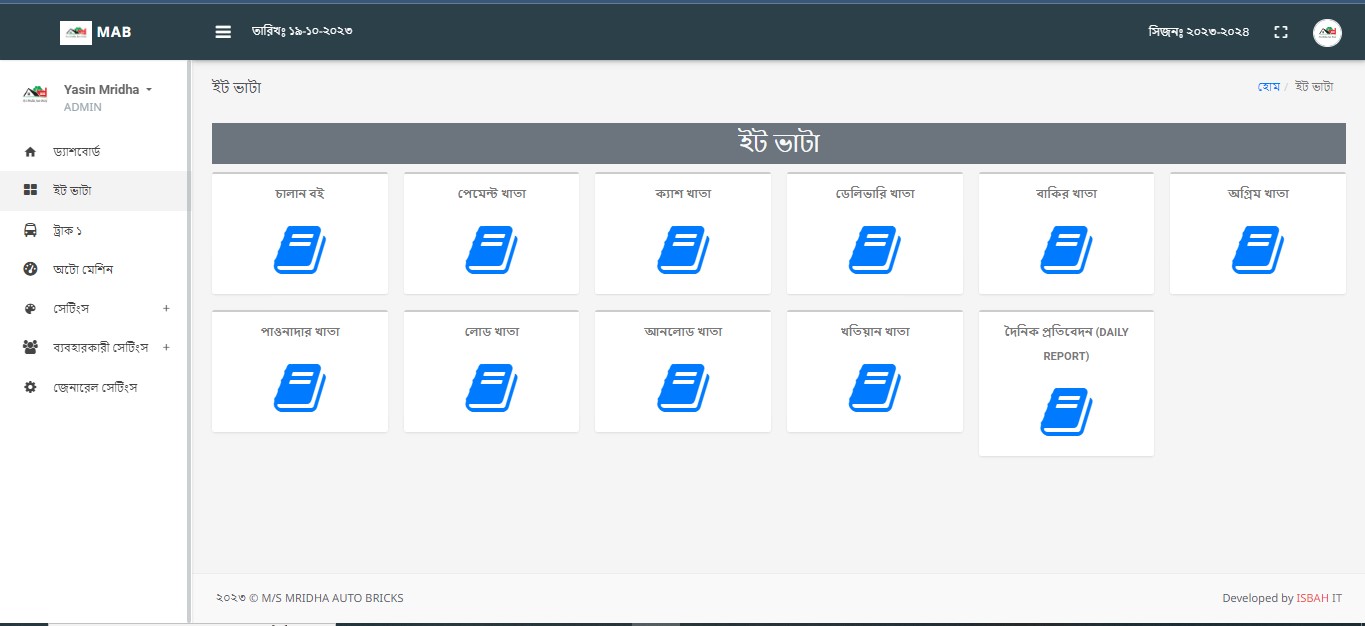
Task: Click the পেমেন্ট খাতা book icon
Action: pos(491,250)
